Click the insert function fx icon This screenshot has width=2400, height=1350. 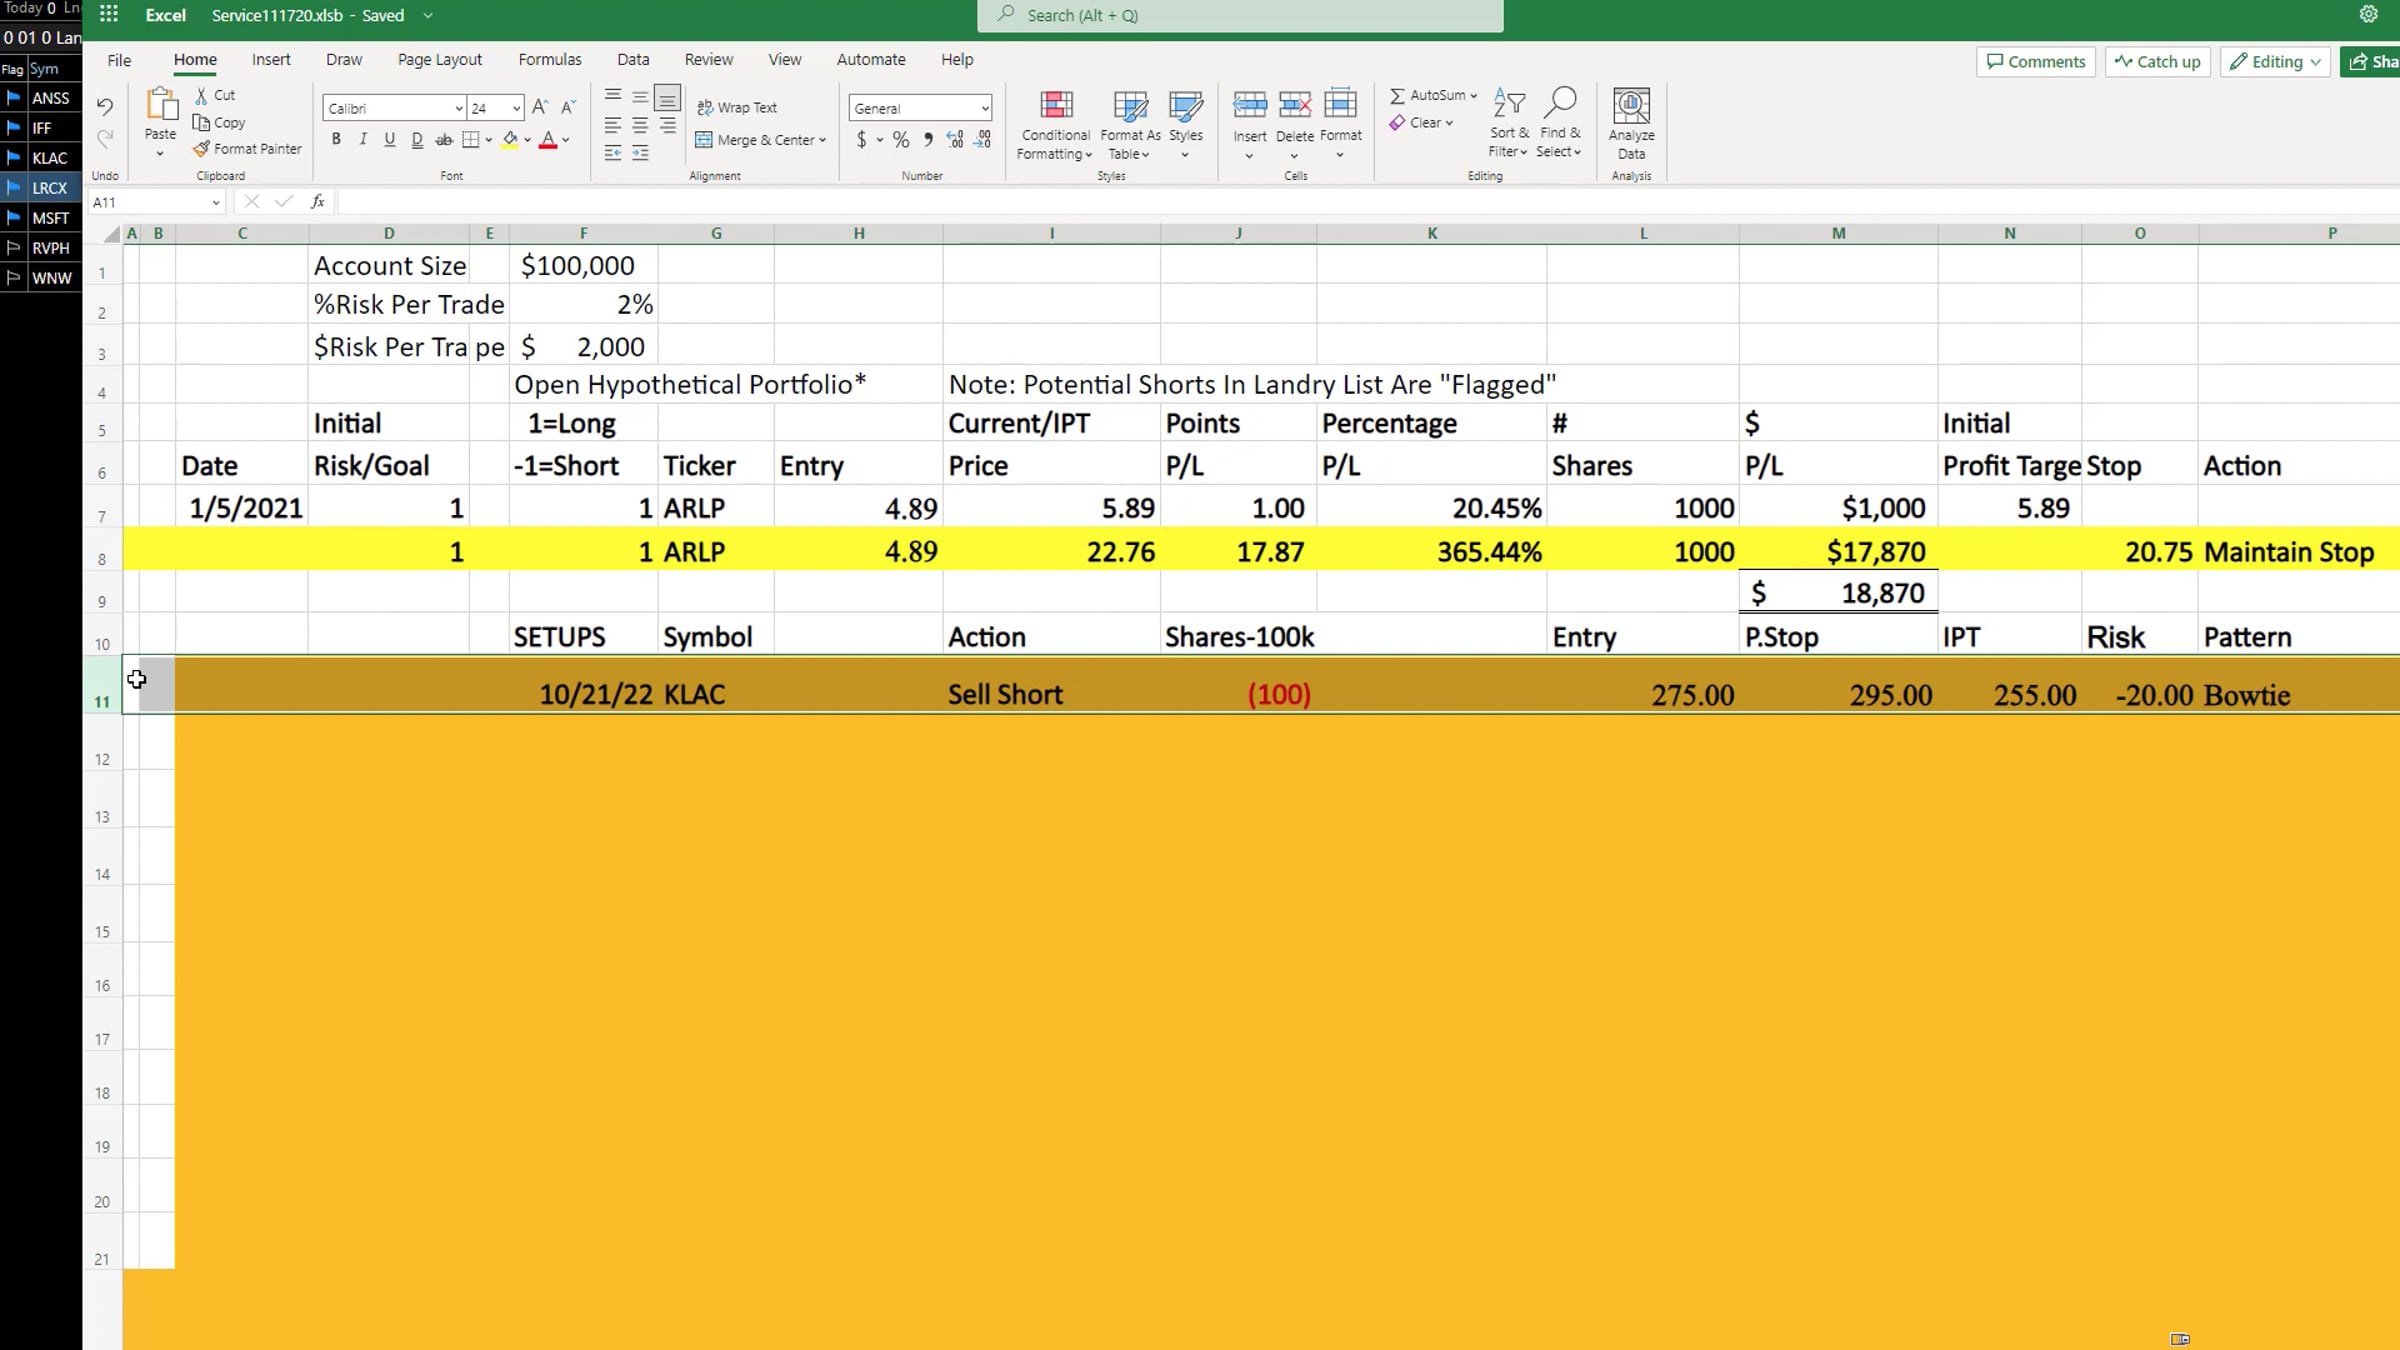pos(318,202)
